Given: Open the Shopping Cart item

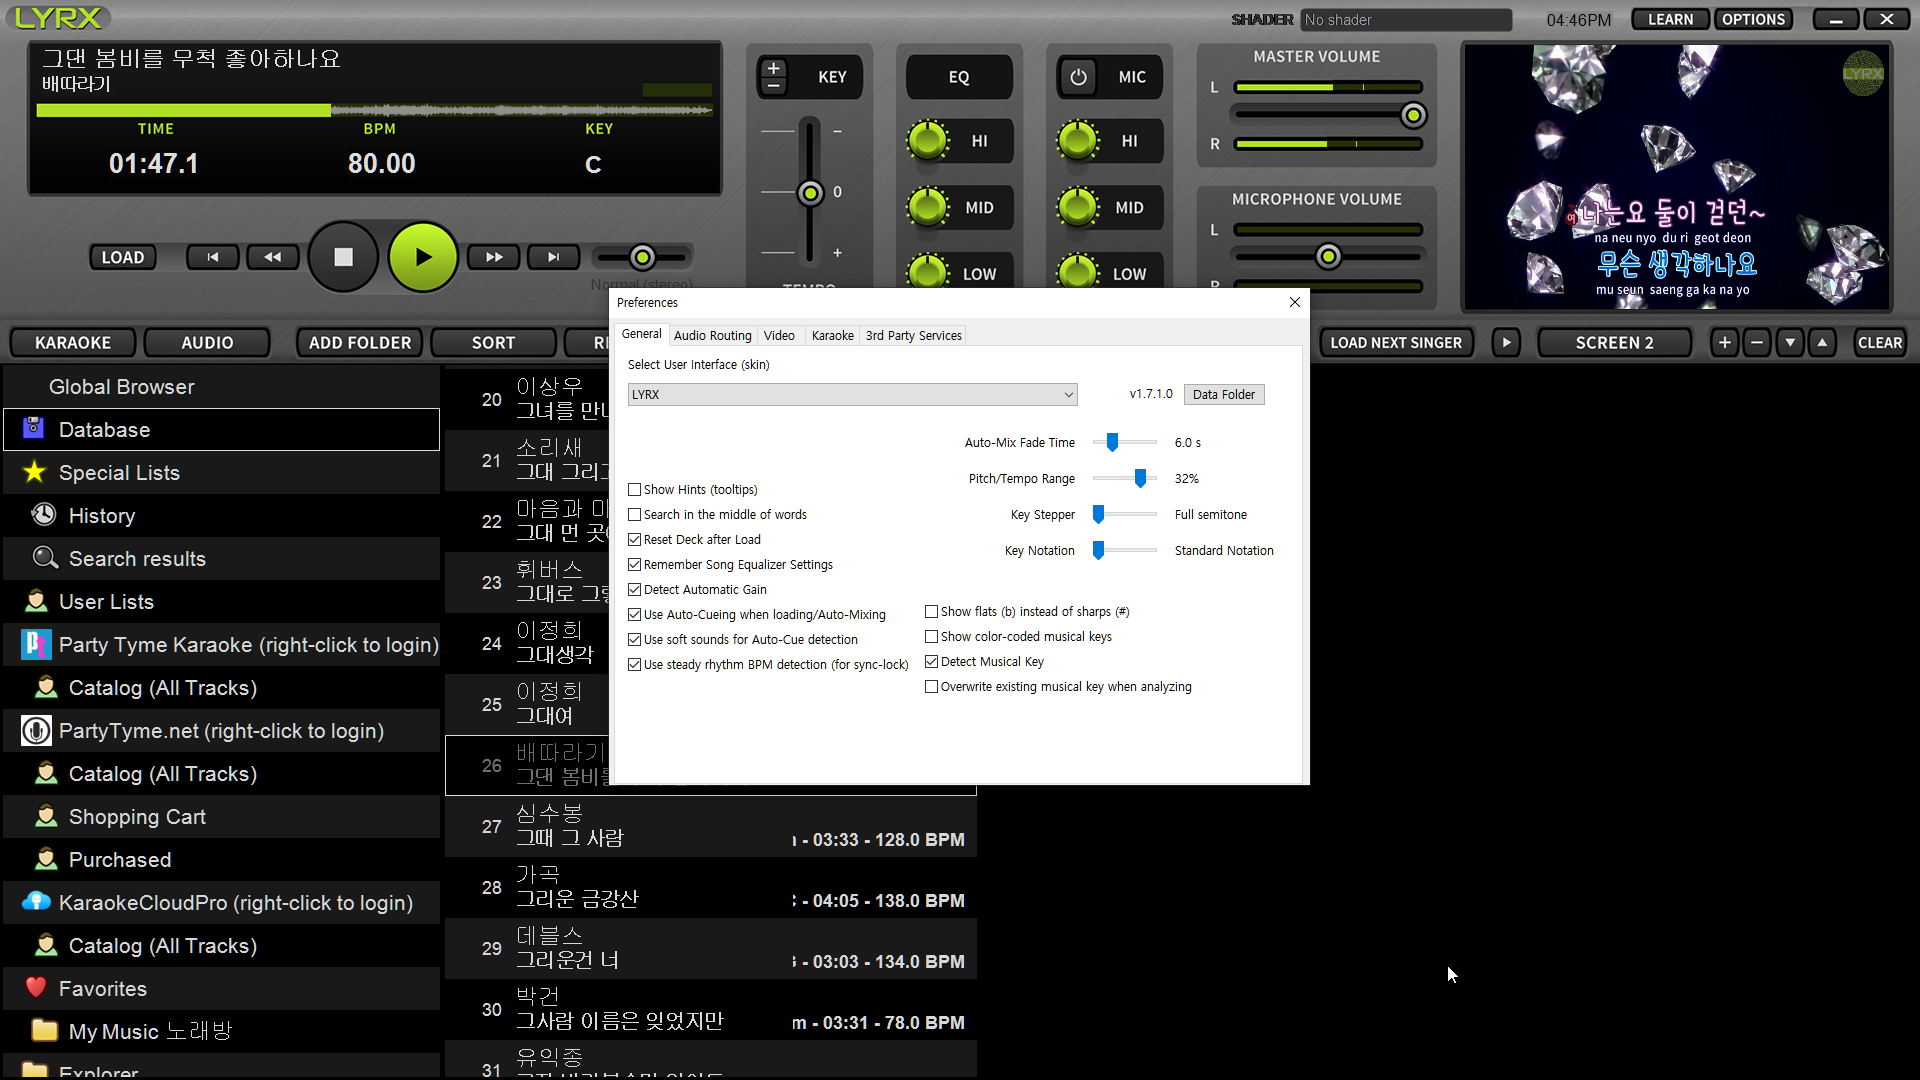Looking at the screenshot, I should (222, 817).
